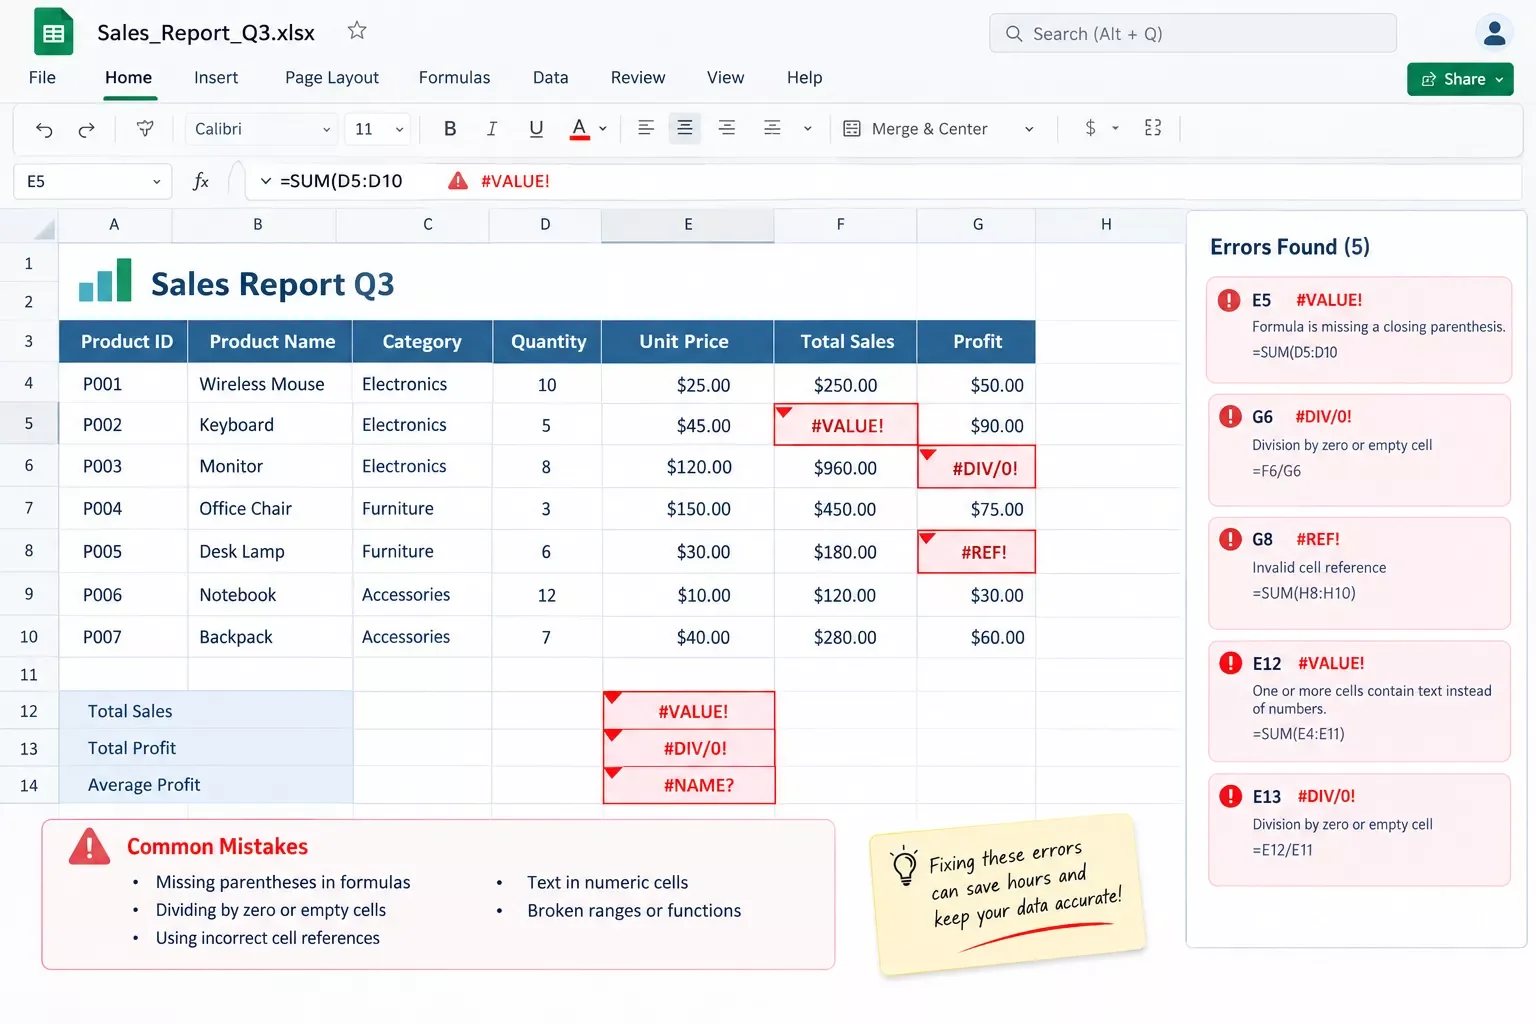
Task: Star the Sales_Report_Q3.xlsx file
Action: click(x=357, y=31)
